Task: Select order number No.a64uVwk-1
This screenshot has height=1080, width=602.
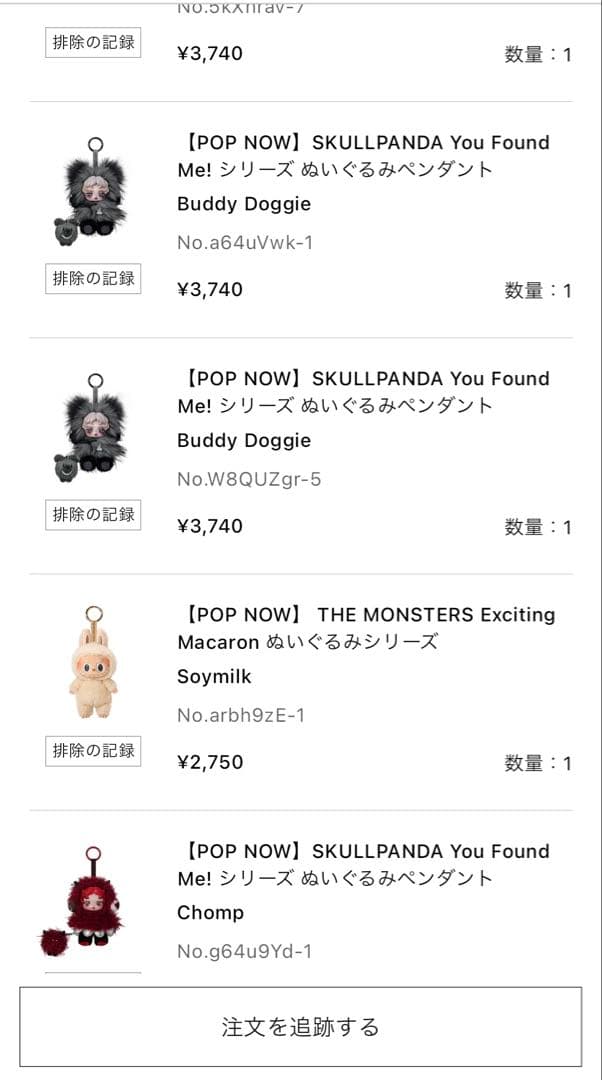Action: pos(245,242)
